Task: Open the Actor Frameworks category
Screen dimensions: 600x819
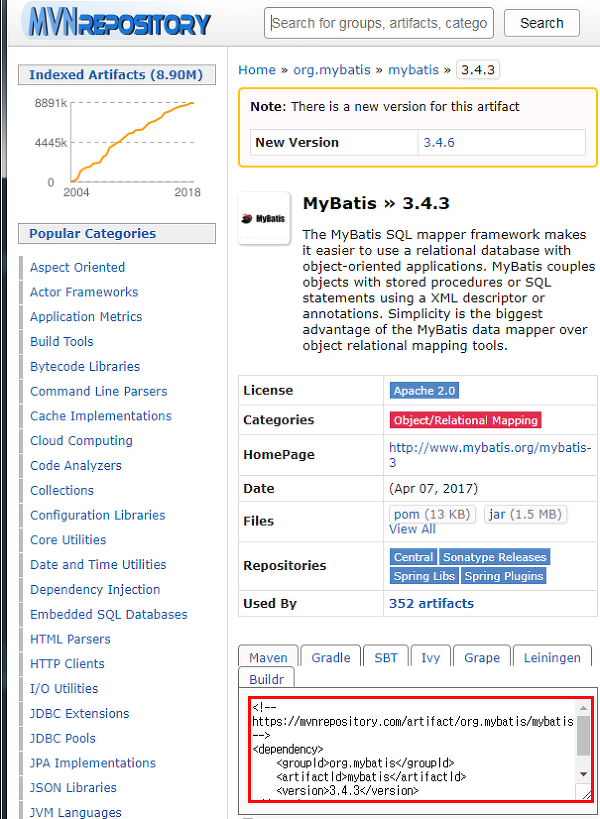Action: [x=84, y=292]
